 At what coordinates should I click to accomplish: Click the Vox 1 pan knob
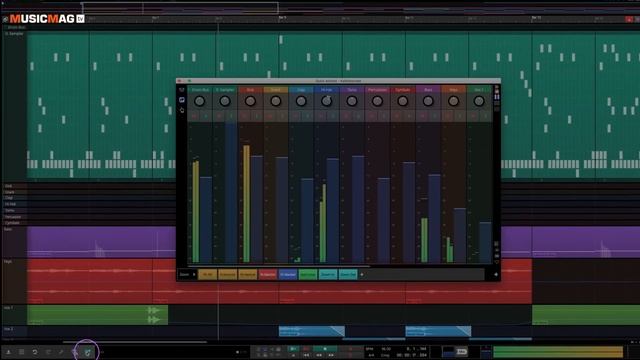tap(479, 101)
